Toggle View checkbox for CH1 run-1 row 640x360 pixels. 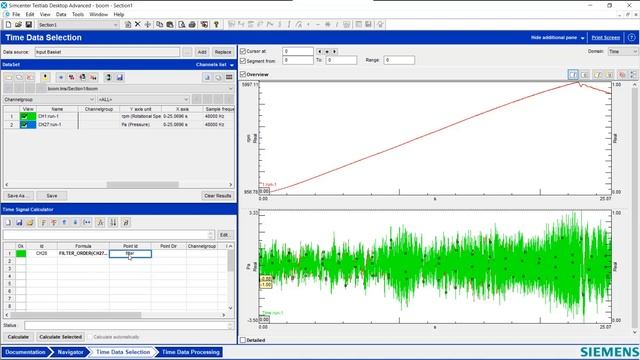point(24,116)
